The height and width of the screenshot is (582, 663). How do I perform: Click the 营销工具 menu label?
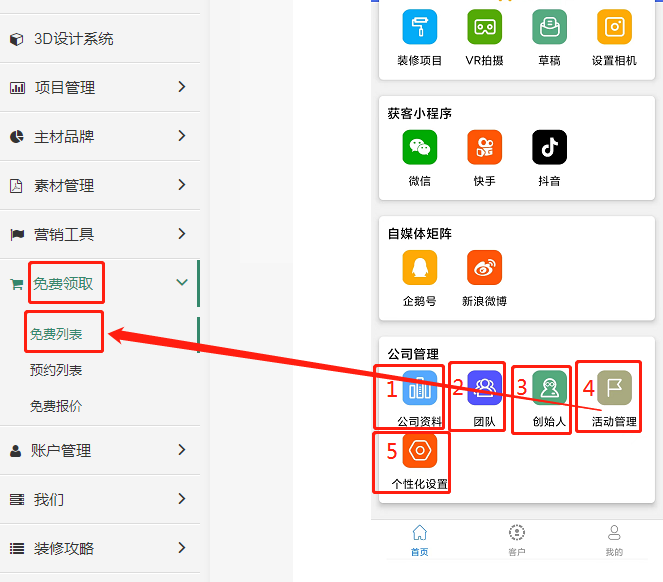pyautogui.click(x=64, y=234)
